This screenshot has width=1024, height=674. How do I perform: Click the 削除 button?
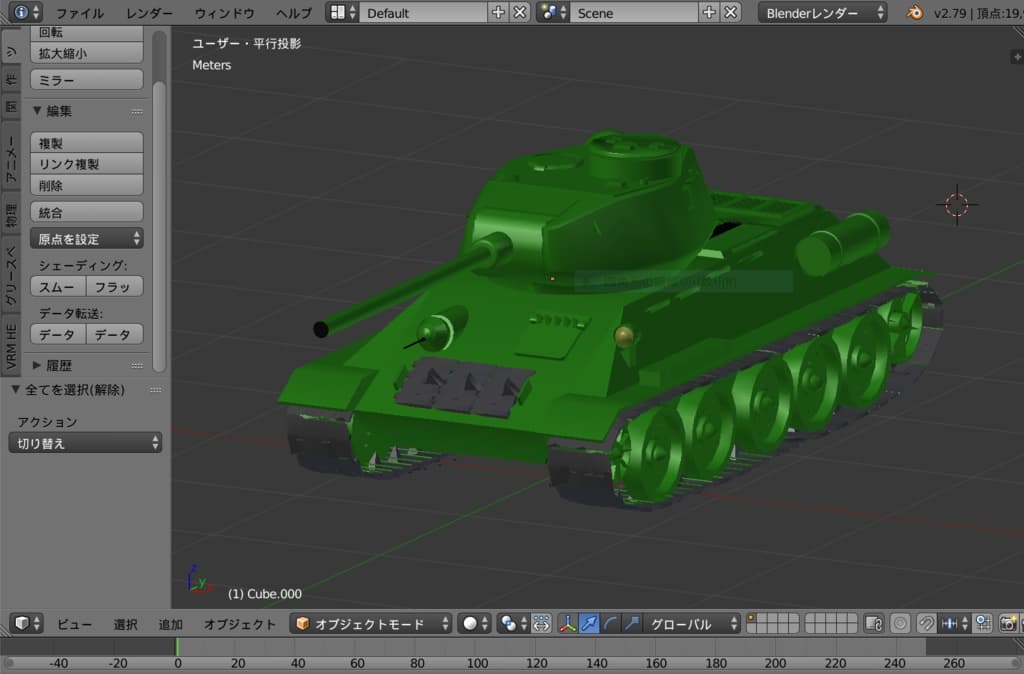tap(86, 185)
